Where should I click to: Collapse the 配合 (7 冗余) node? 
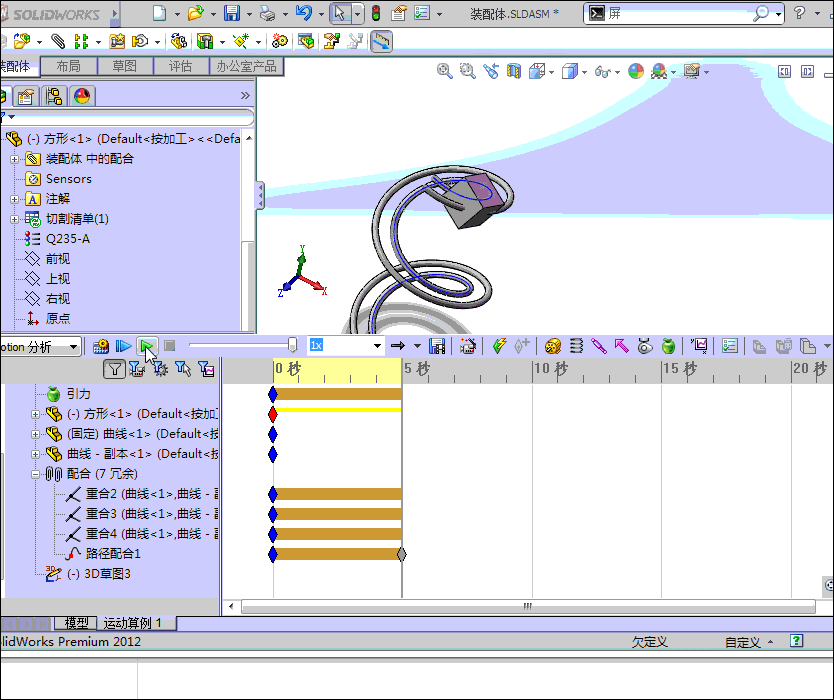[35, 474]
